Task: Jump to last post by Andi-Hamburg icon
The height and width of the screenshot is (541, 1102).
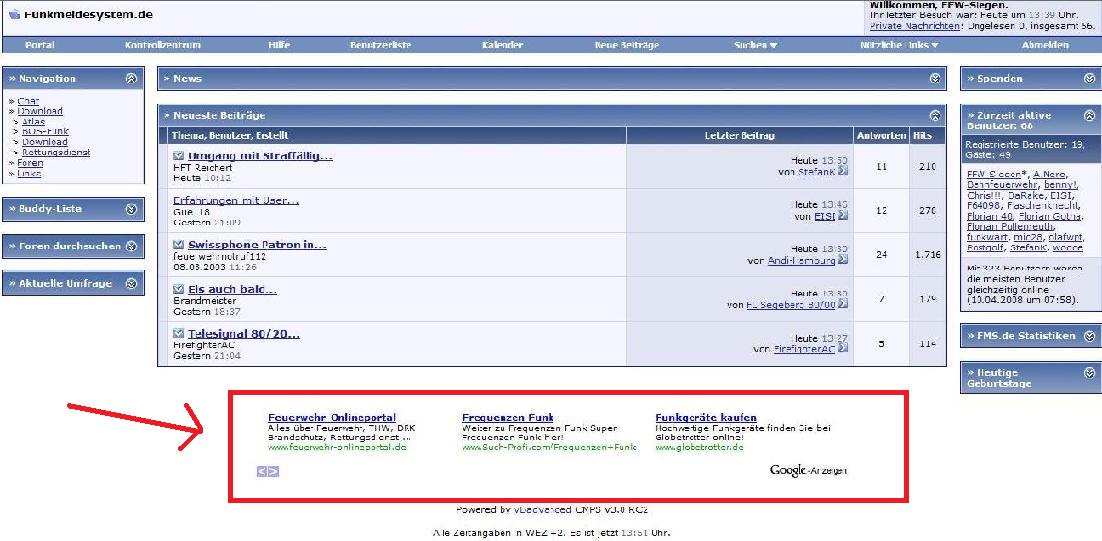Action: point(843,261)
